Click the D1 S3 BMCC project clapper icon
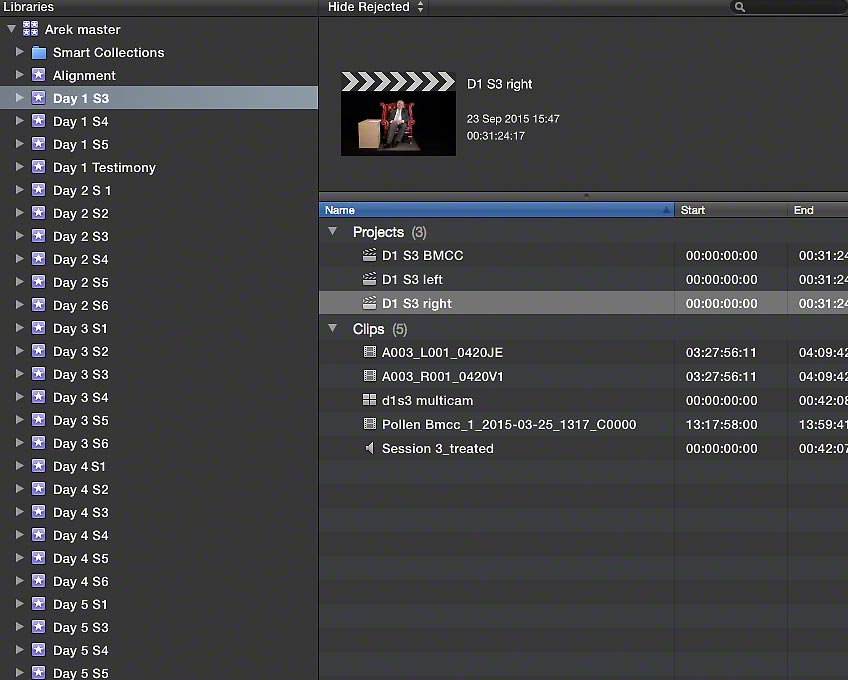 click(369, 255)
